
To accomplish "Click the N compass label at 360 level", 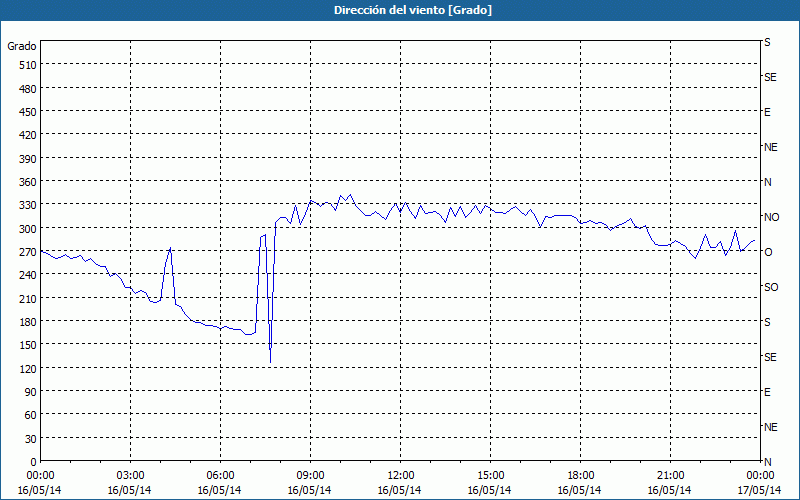I will (x=767, y=182).
